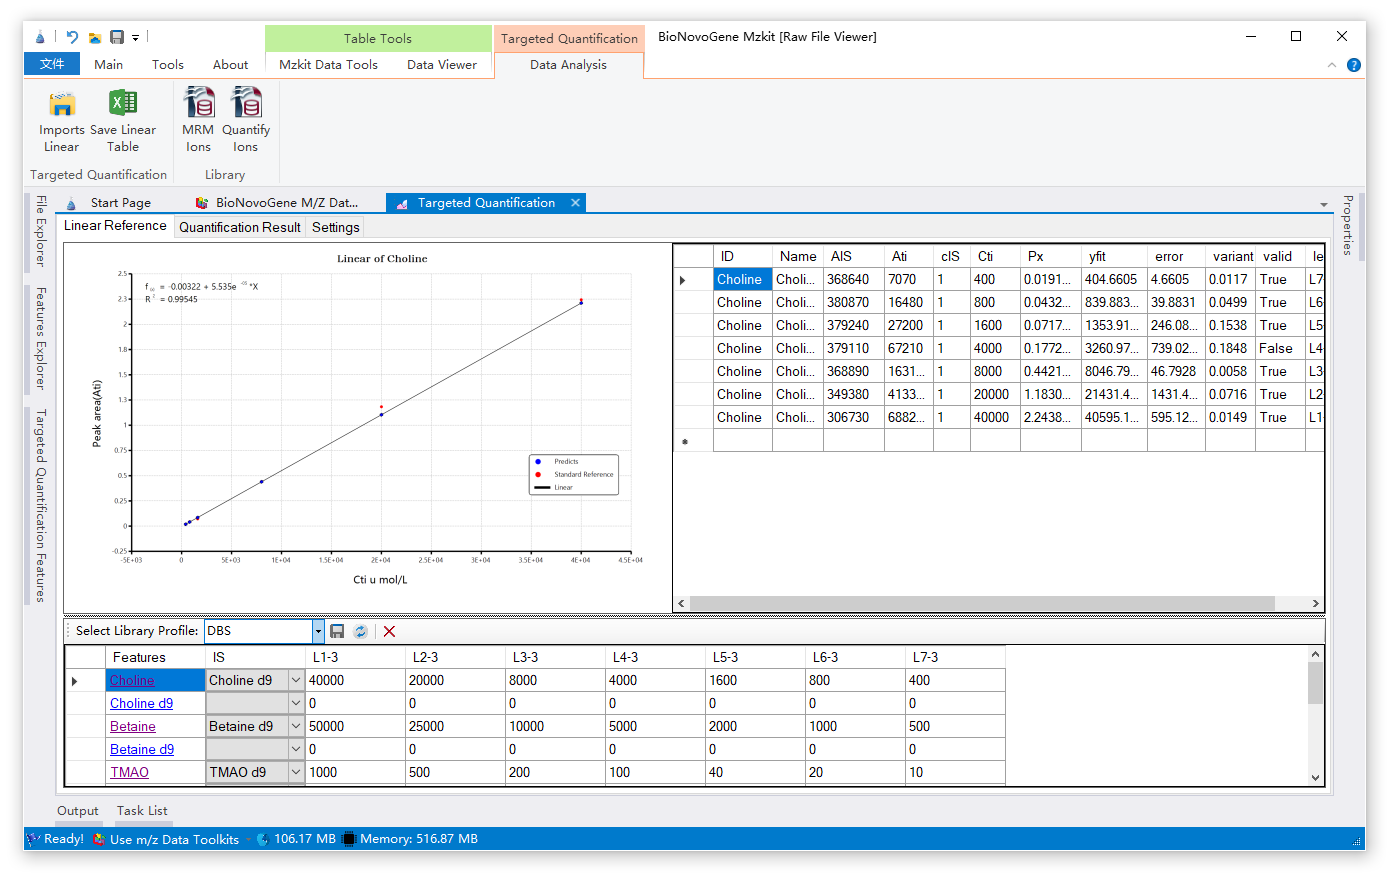Click the valid column header

1280,256
